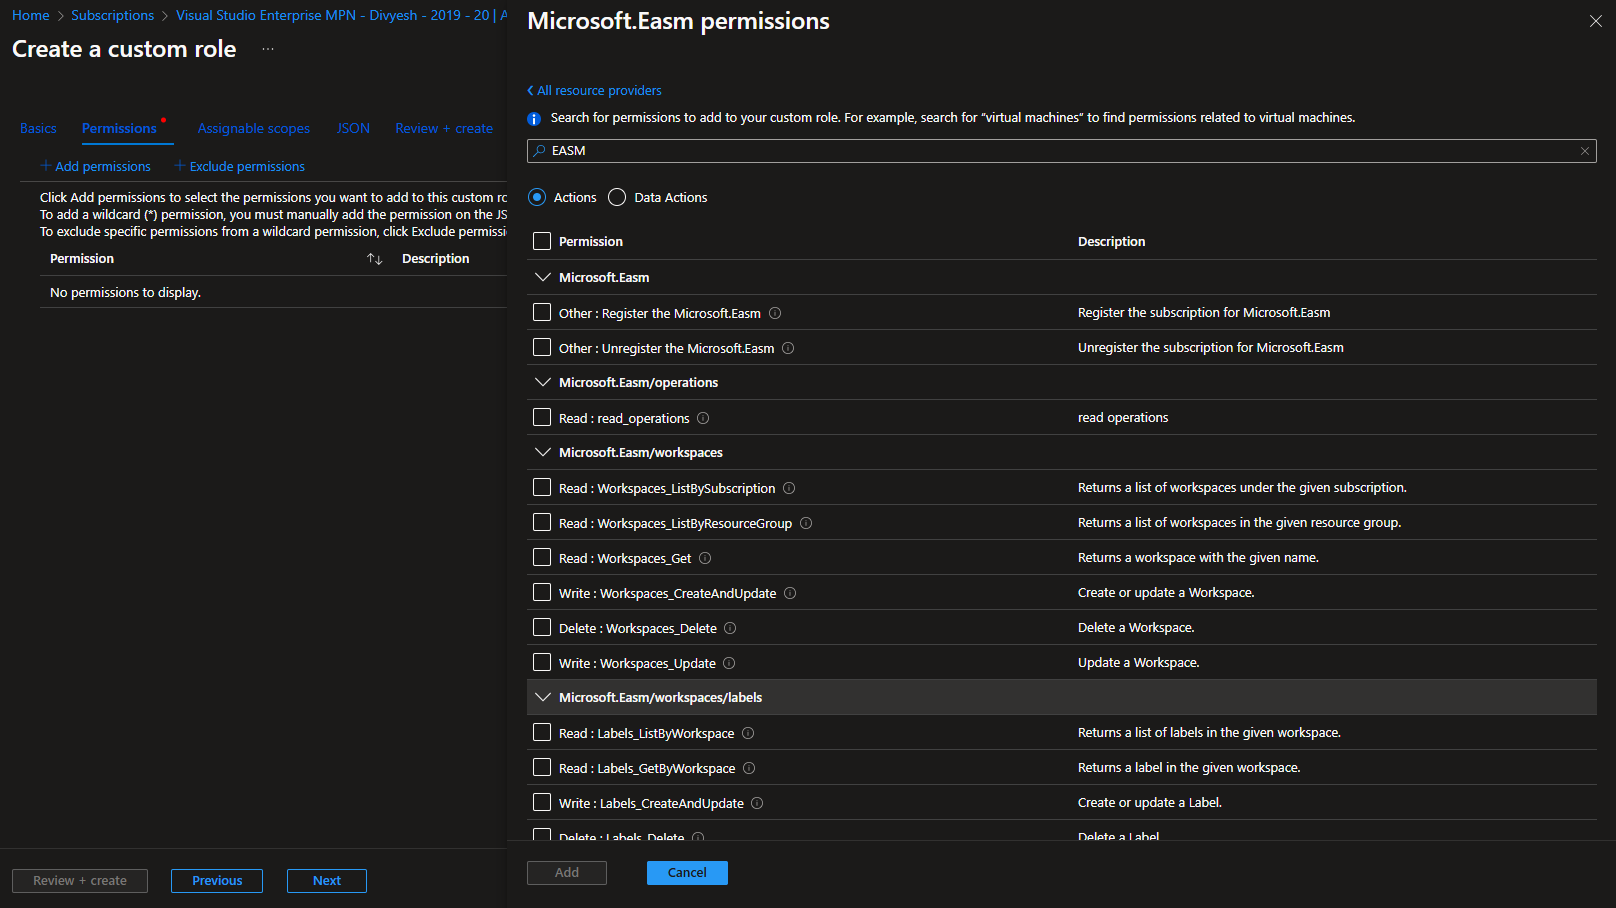The image size is (1616, 908).
Task: Open the ellipsis menu beside Create a custom role
Action: coord(268,49)
